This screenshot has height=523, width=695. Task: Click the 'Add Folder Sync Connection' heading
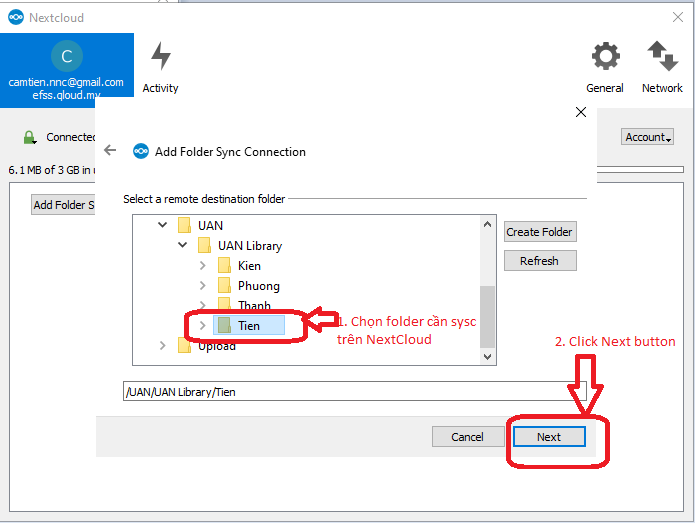[x=230, y=152]
